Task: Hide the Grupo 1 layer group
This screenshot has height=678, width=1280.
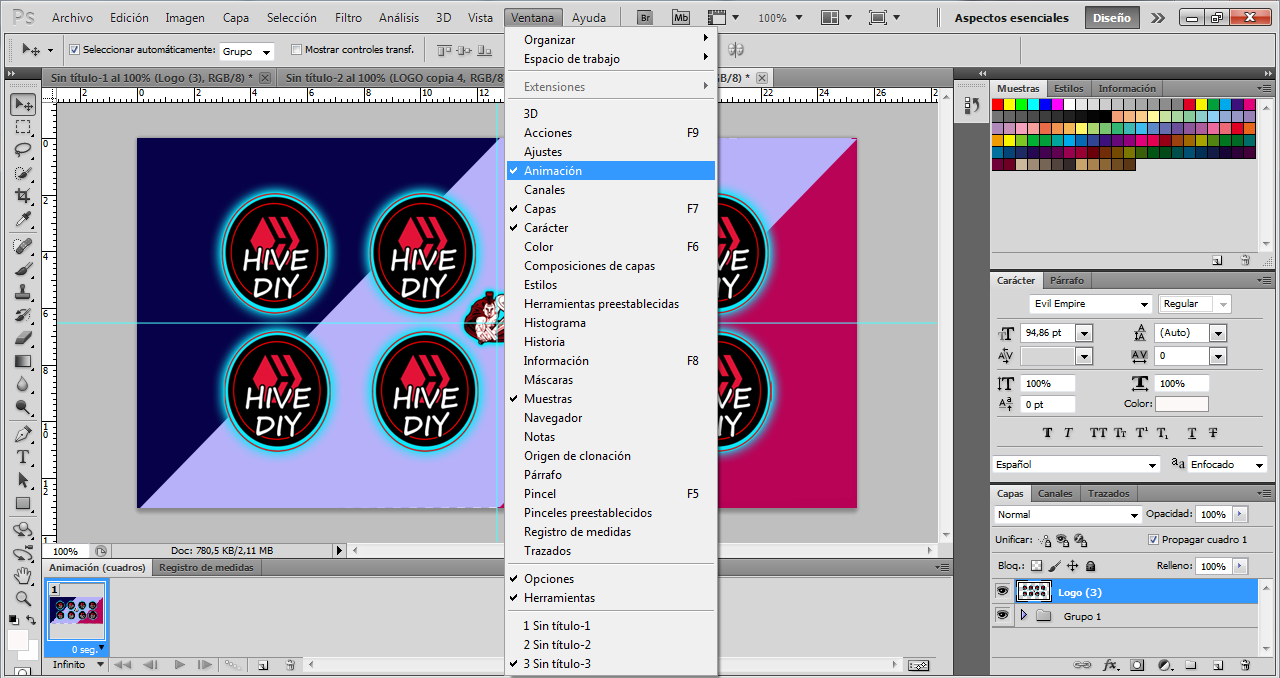Action: [1002, 616]
